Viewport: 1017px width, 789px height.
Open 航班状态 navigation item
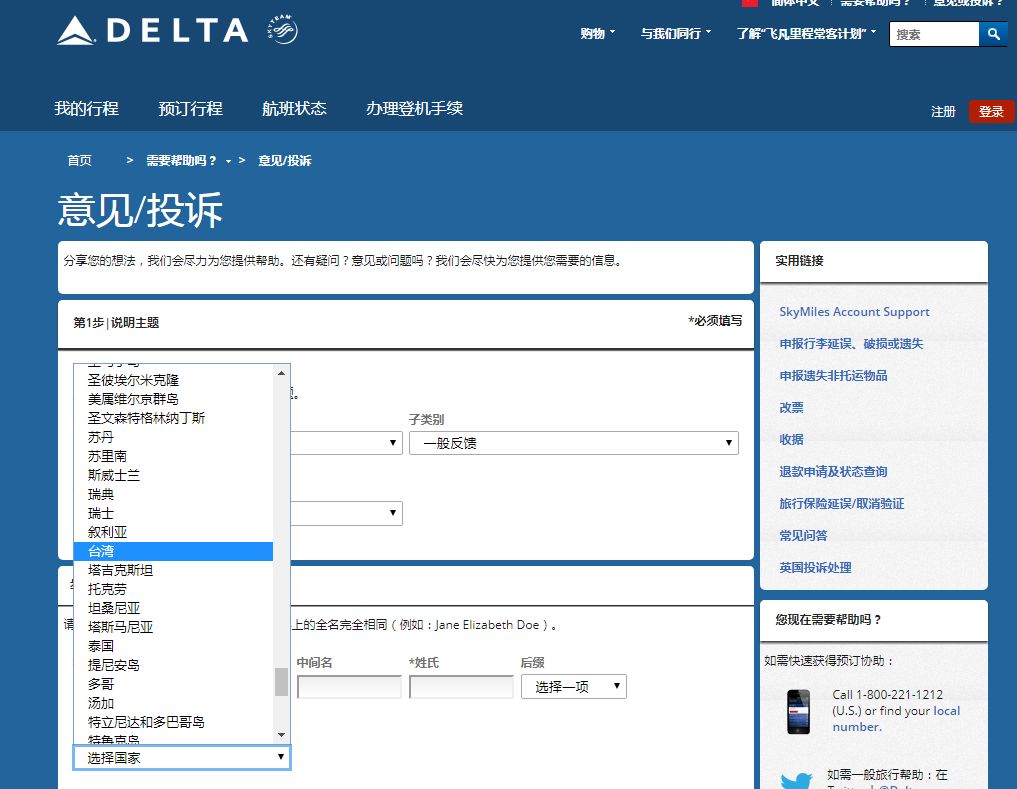pos(294,108)
